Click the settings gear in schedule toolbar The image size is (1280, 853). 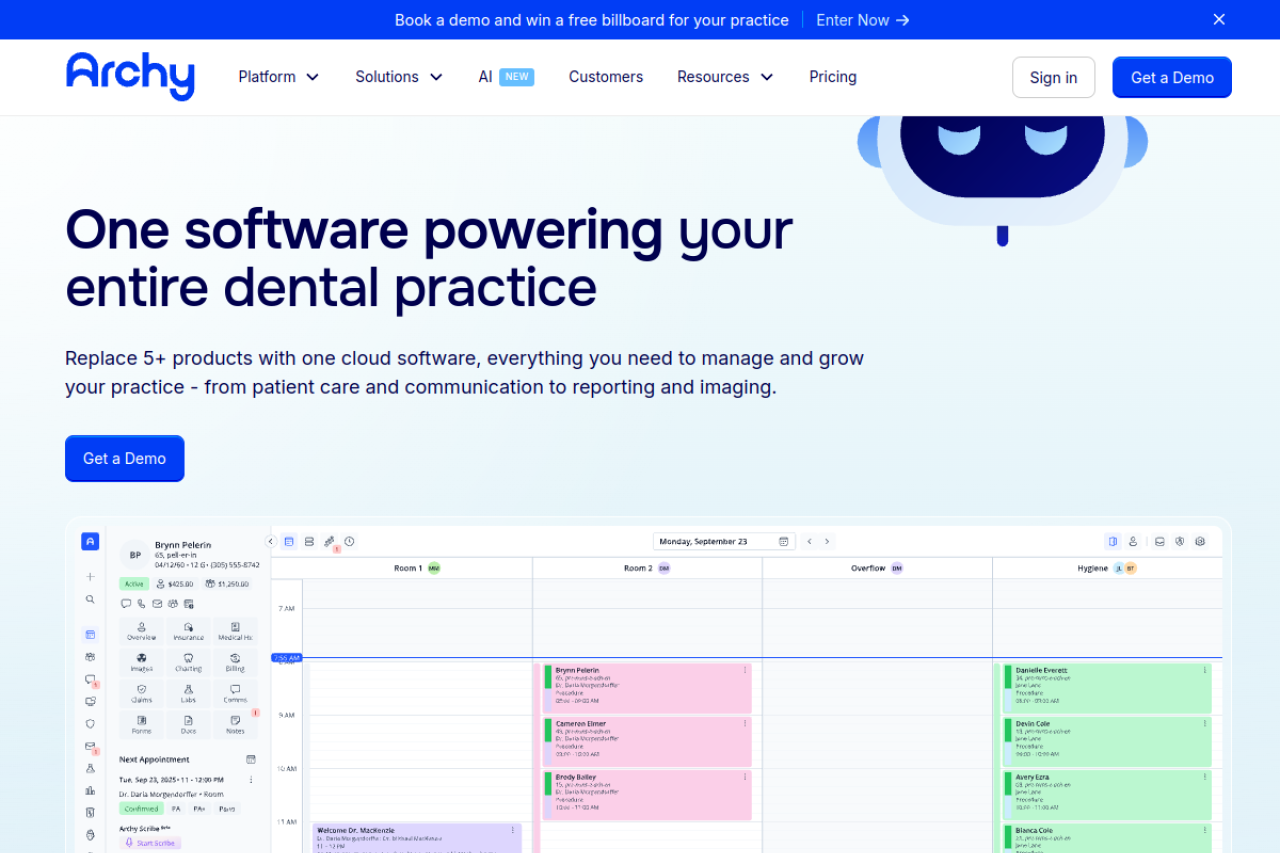click(1200, 541)
